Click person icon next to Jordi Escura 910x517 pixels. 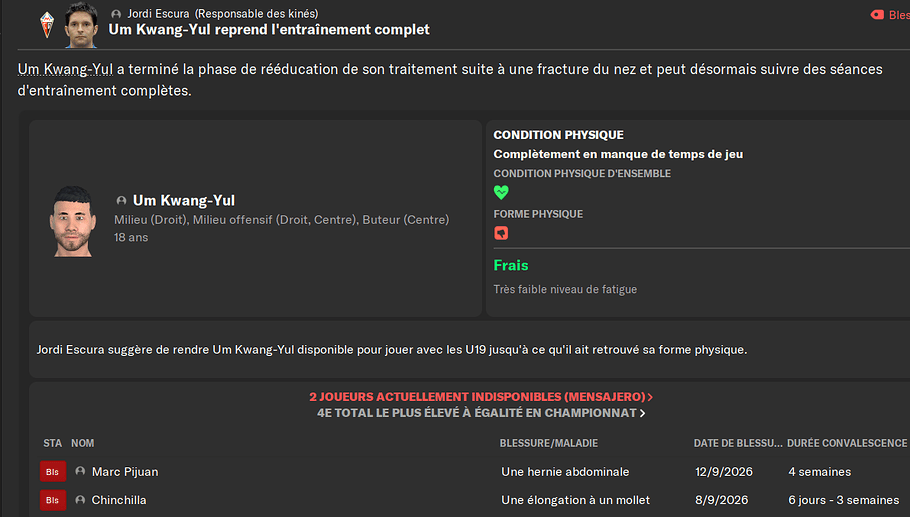[116, 14]
